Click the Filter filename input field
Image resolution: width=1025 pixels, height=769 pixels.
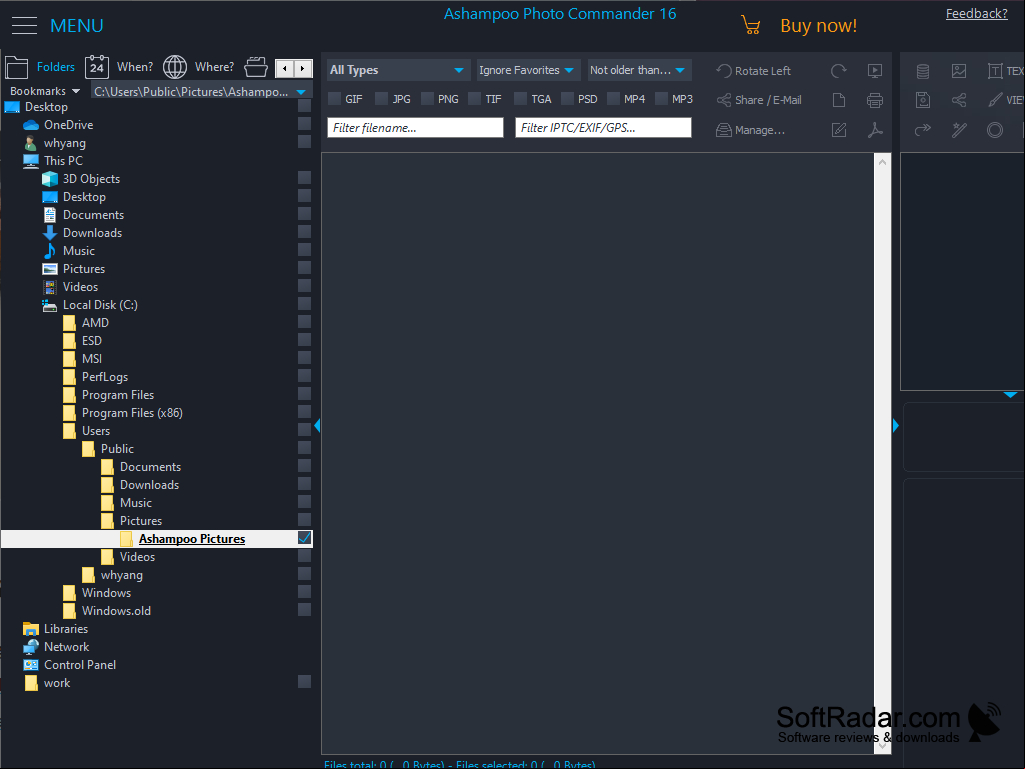coord(415,128)
